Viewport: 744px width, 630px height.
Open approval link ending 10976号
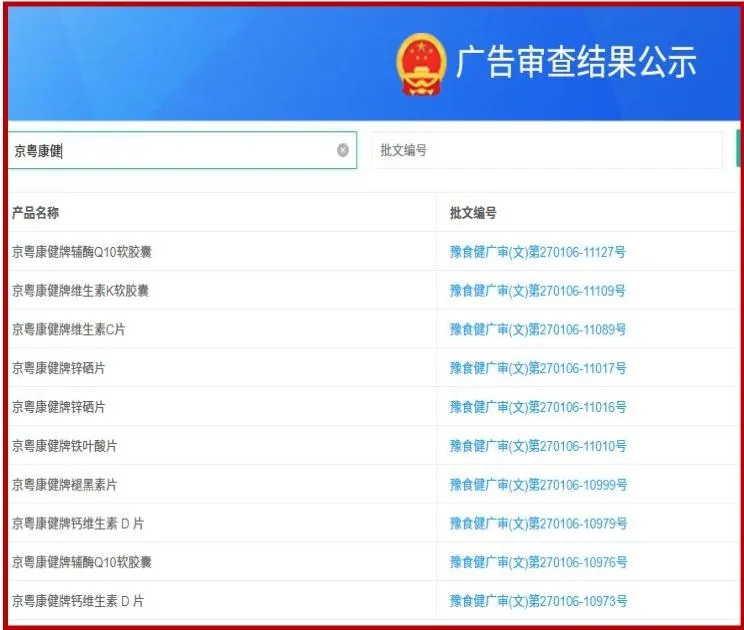[539, 562]
